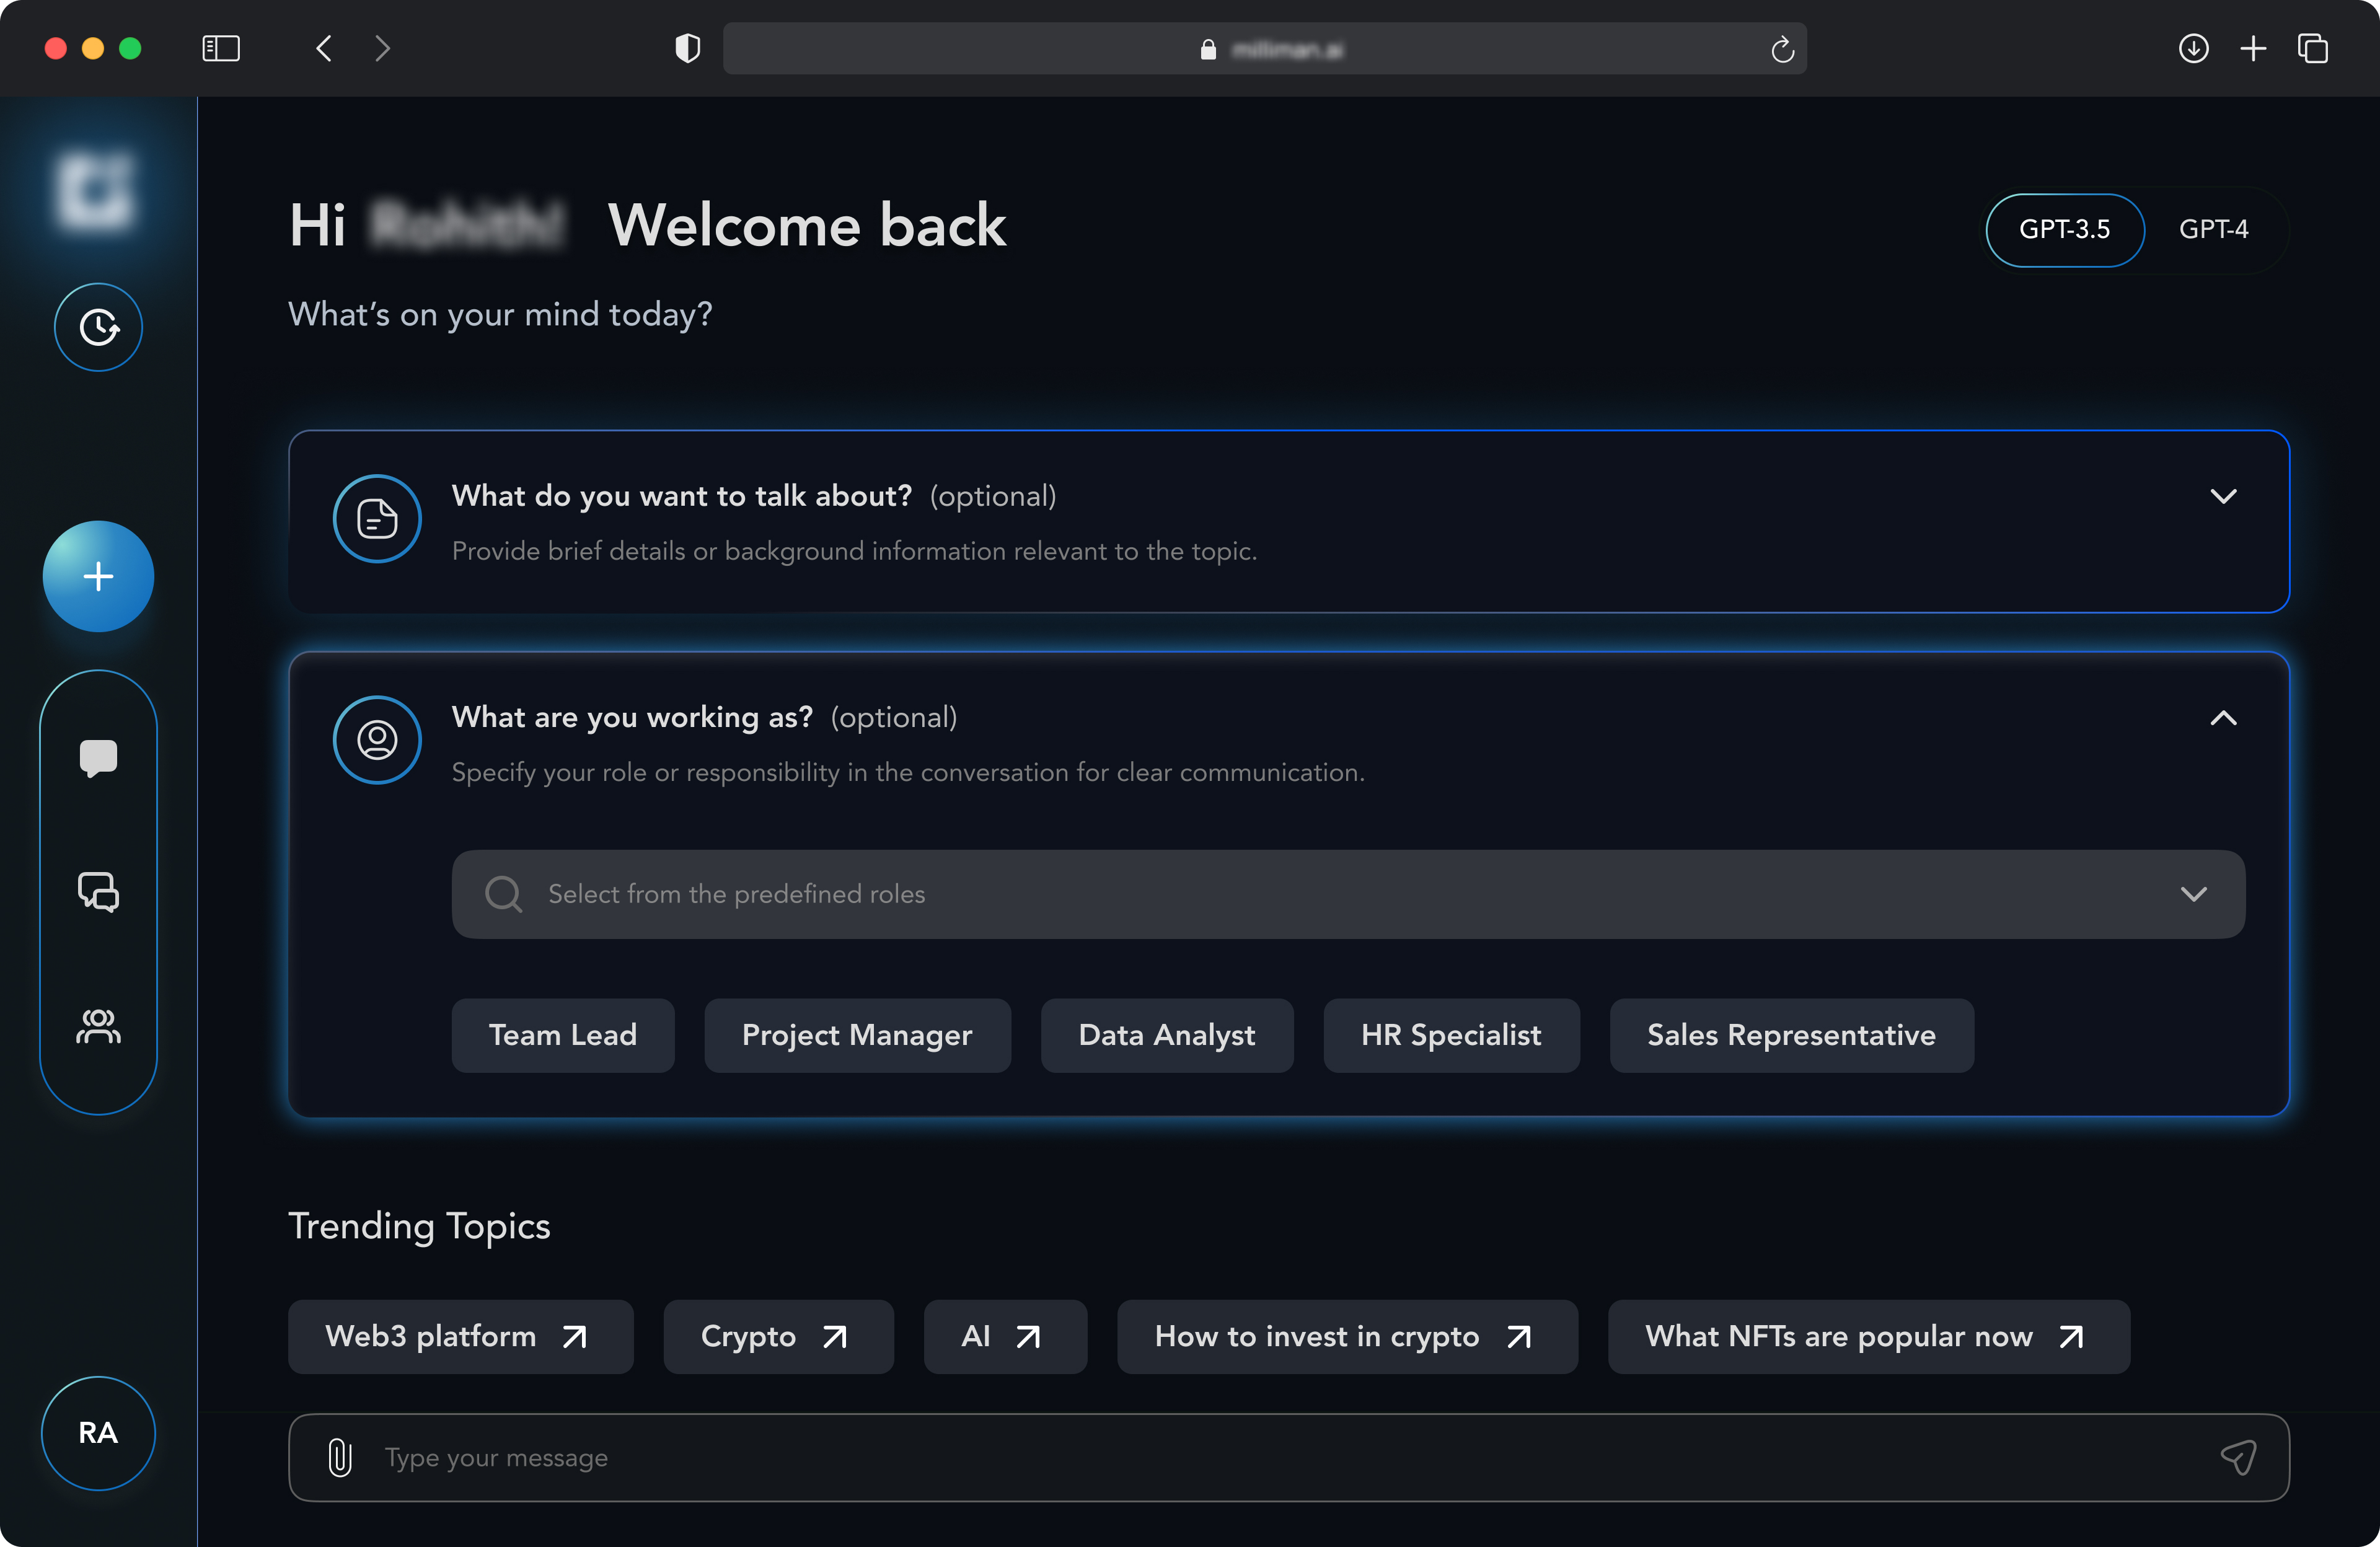Collapse the 'What are you working as' section

[2222, 718]
